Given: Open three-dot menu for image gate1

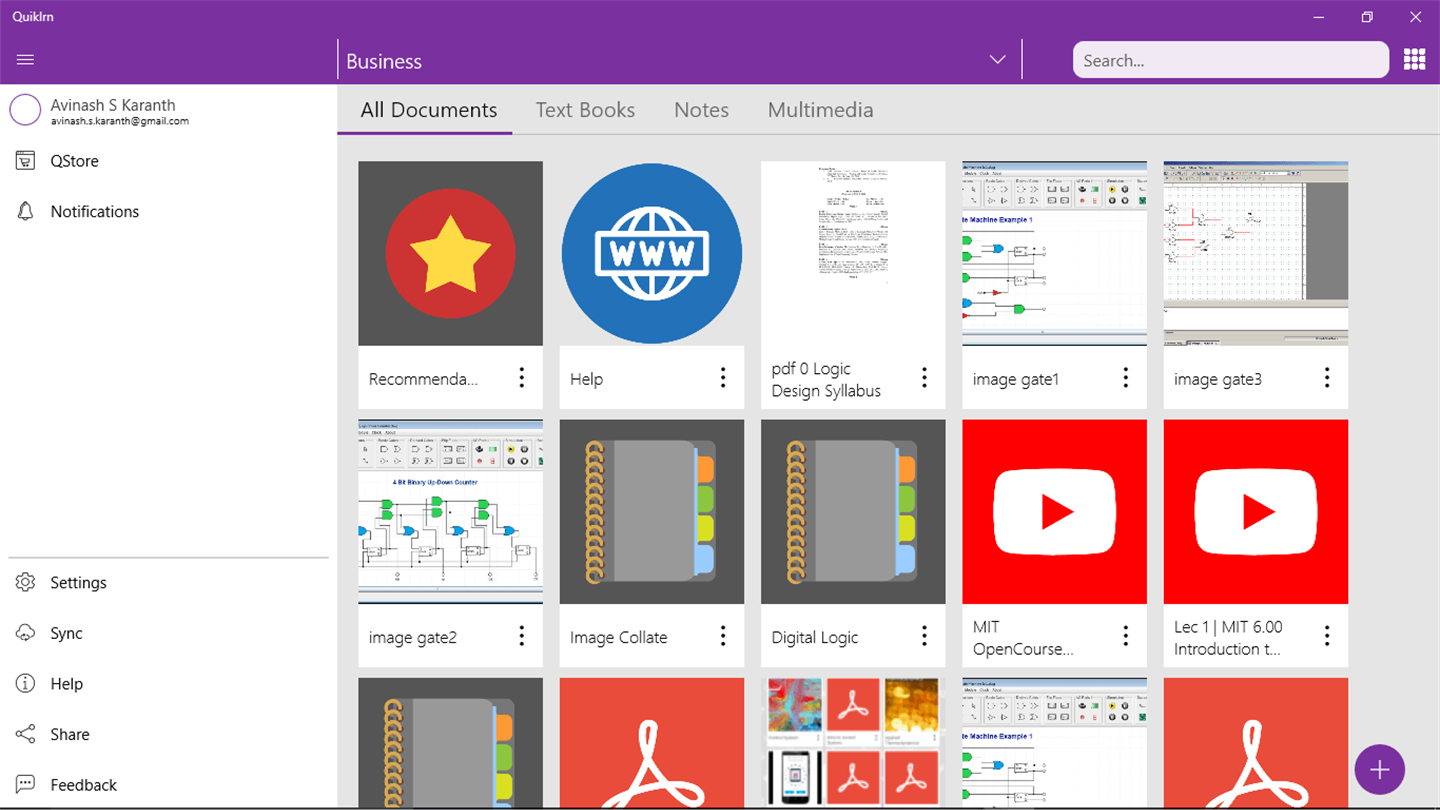Looking at the screenshot, I should click(x=1126, y=377).
